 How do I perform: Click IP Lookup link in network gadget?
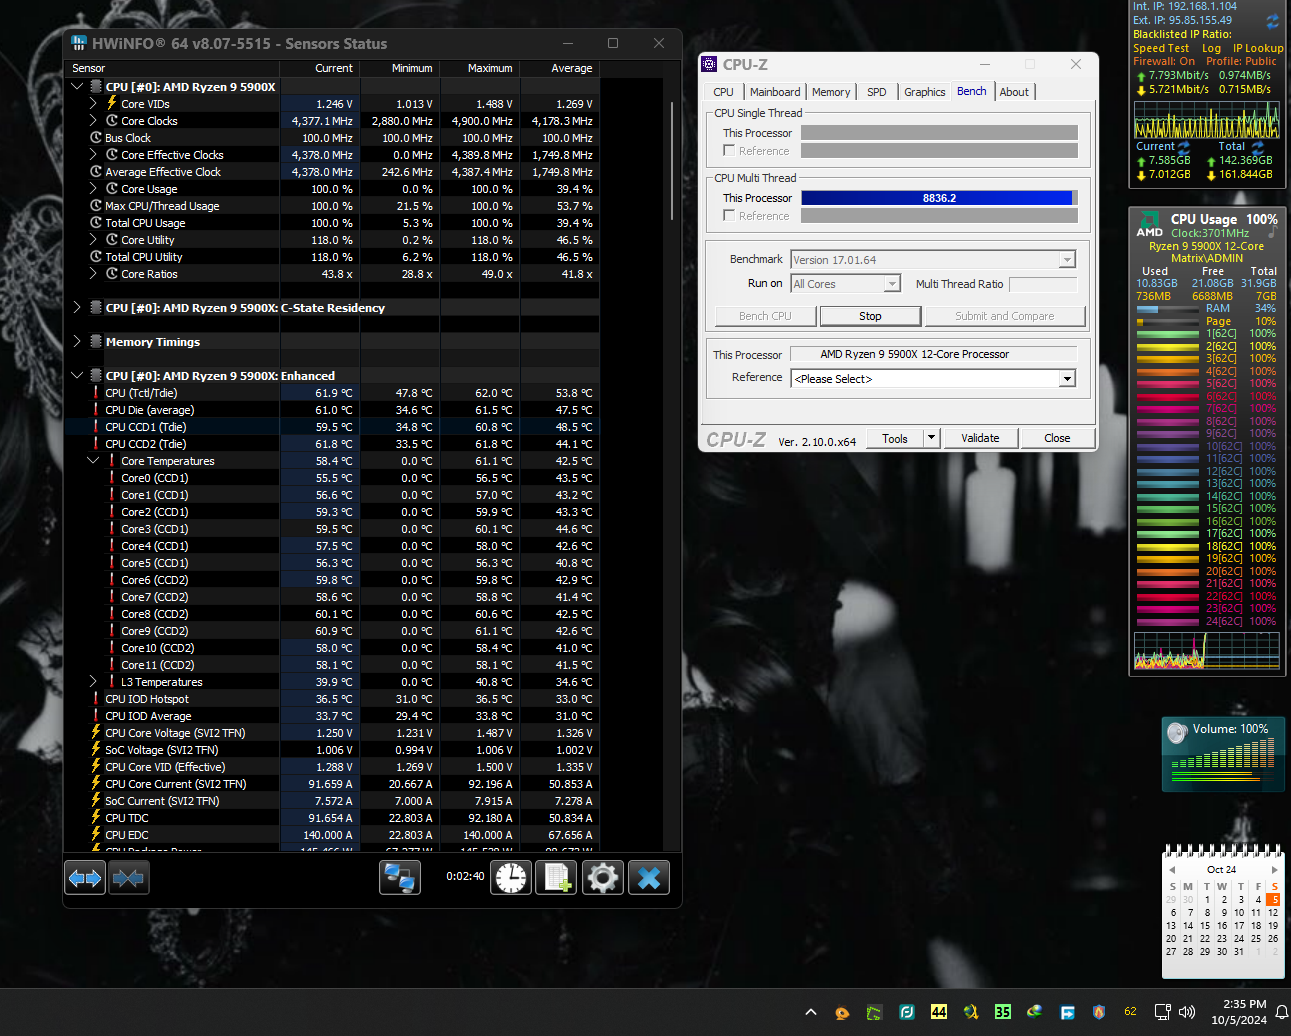point(1258,48)
